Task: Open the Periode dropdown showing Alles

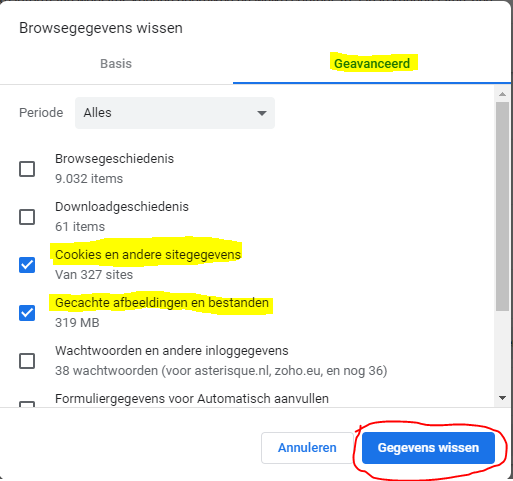Action: (x=175, y=113)
